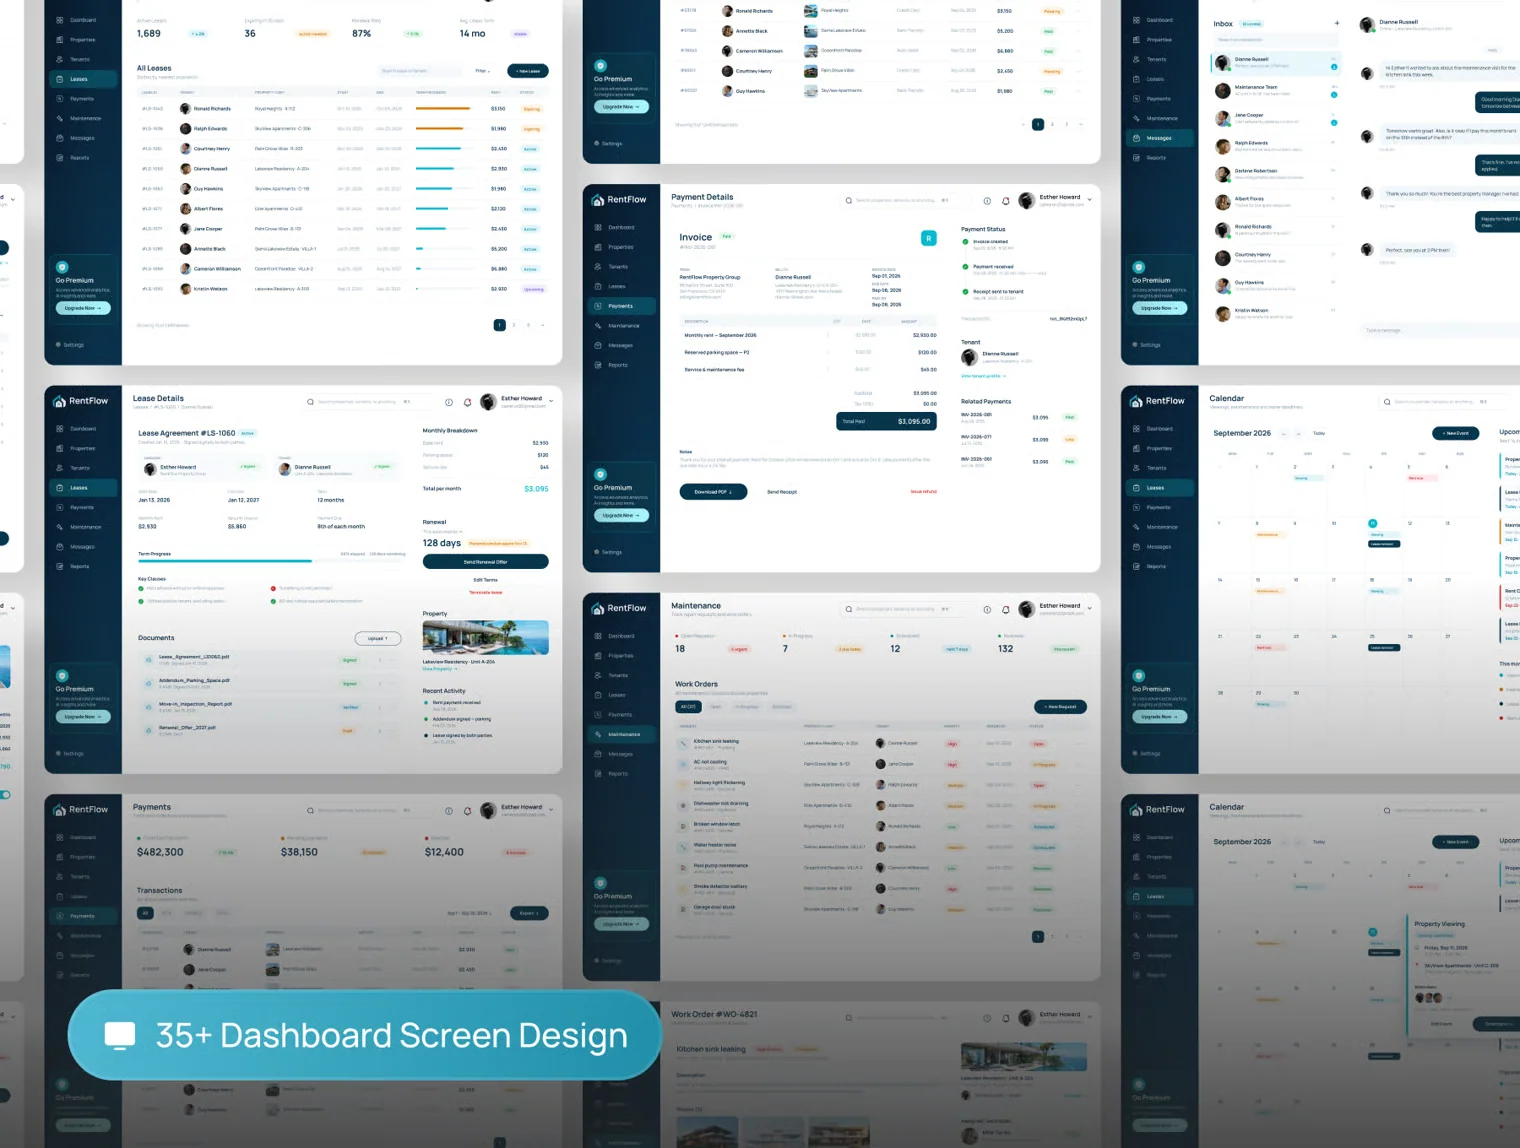
Task: Click Kitchen sink leaking row icon
Action: coord(684,744)
